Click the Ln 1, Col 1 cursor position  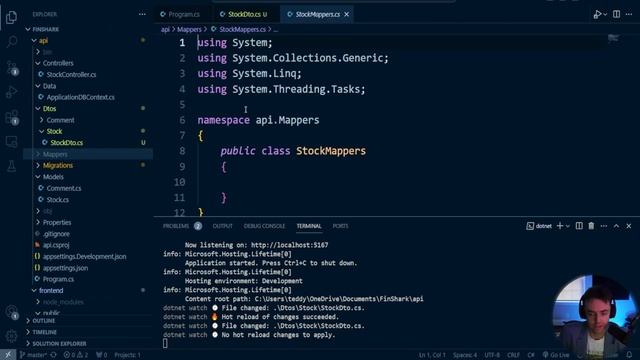click(432, 355)
